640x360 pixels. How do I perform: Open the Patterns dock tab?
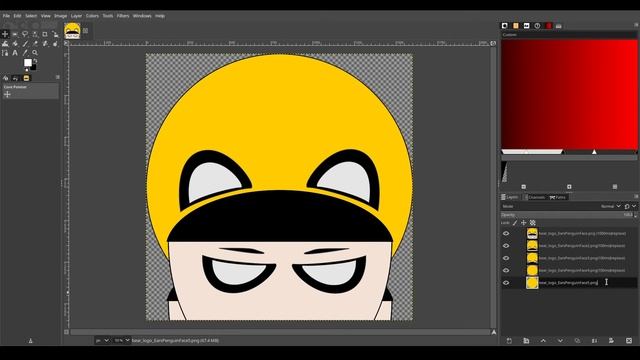tap(516, 26)
